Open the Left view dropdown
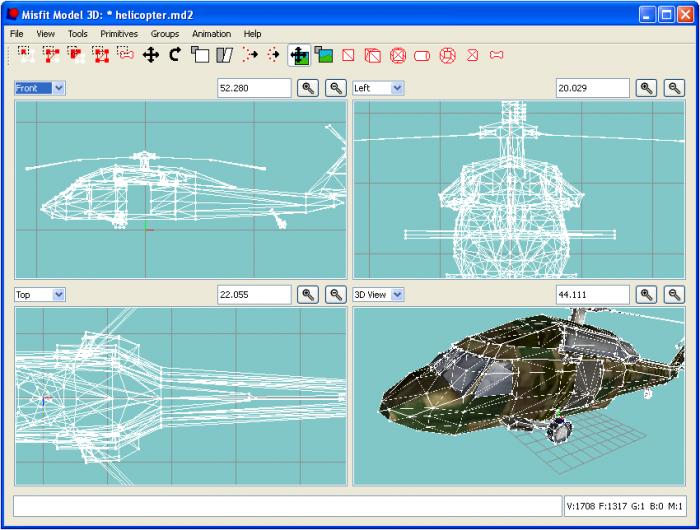The image size is (700, 530). (378, 88)
